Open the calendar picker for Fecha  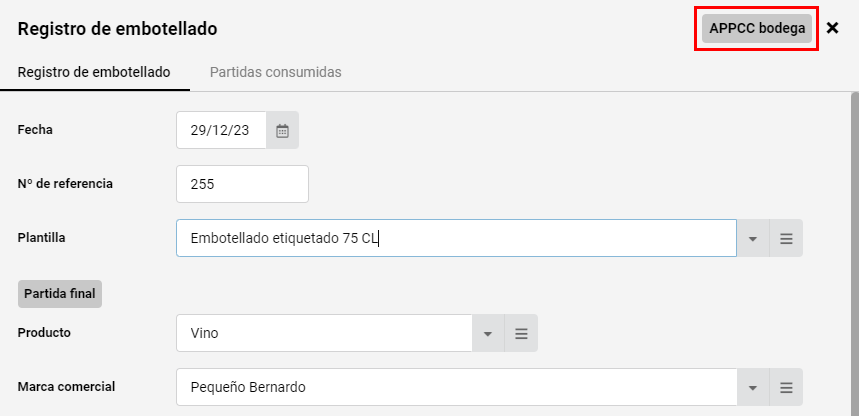pyautogui.click(x=283, y=130)
